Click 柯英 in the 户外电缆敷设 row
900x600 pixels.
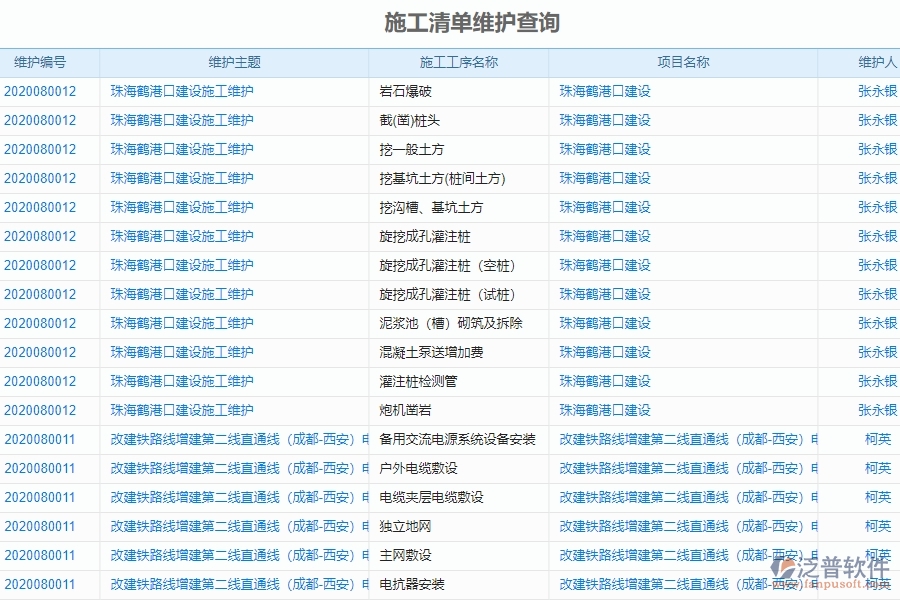(x=876, y=468)
